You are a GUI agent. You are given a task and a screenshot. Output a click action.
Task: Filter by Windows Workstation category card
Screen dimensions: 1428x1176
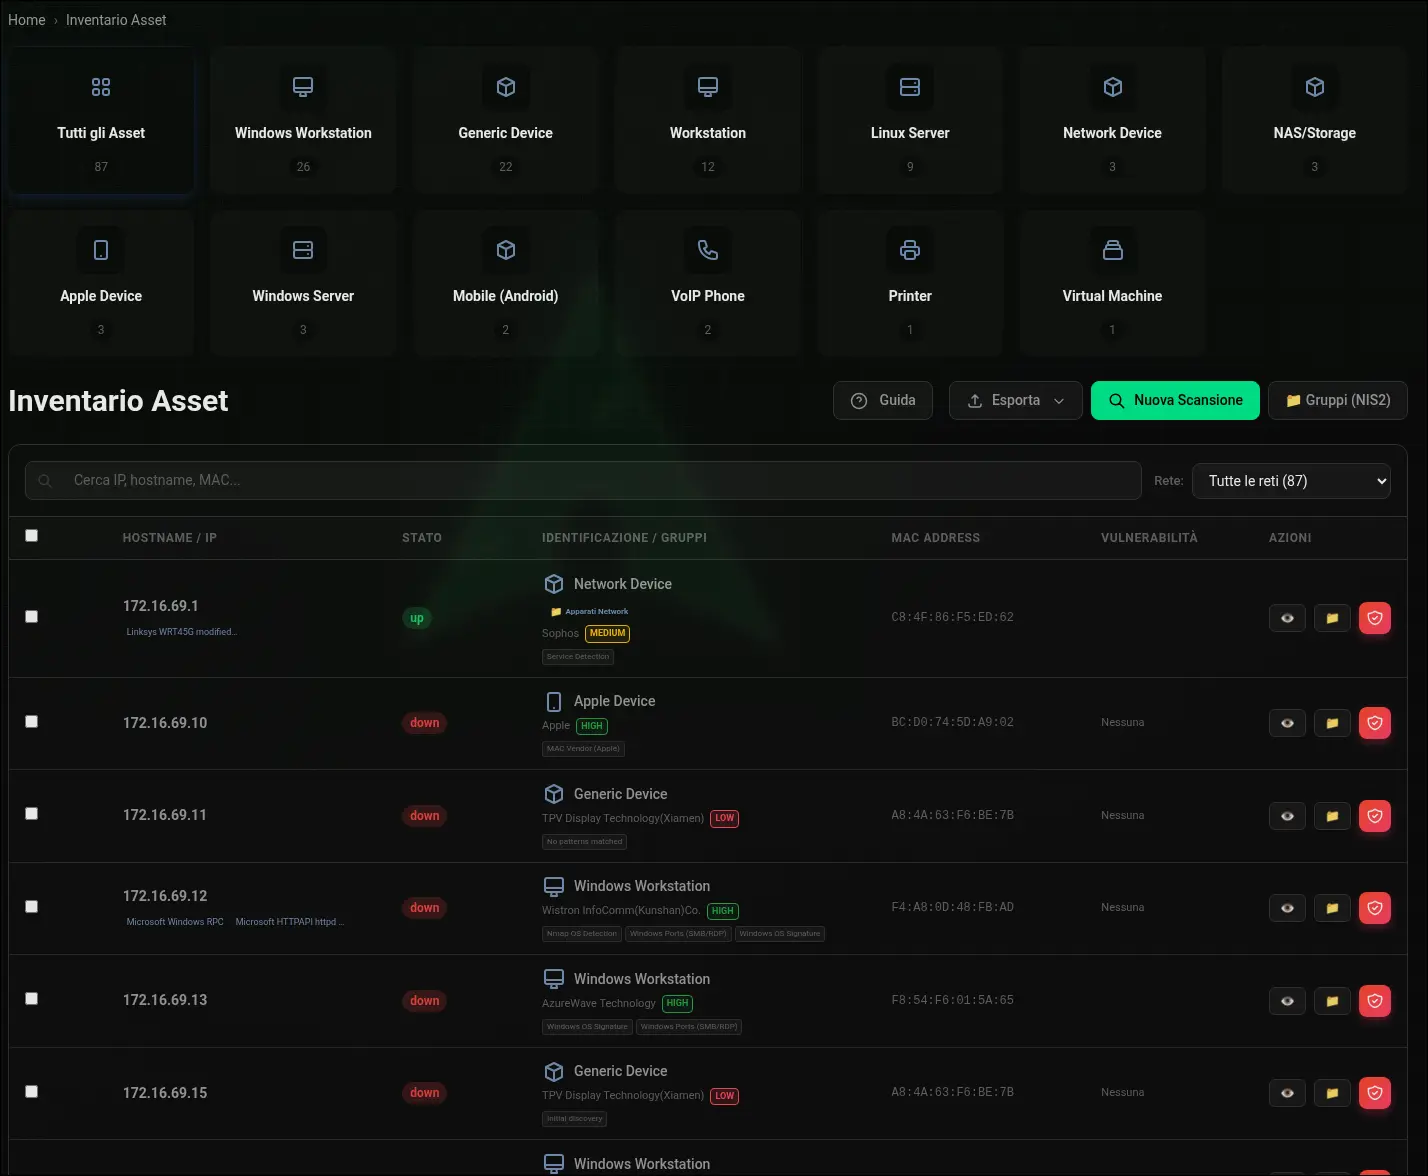tap(303, 120)
